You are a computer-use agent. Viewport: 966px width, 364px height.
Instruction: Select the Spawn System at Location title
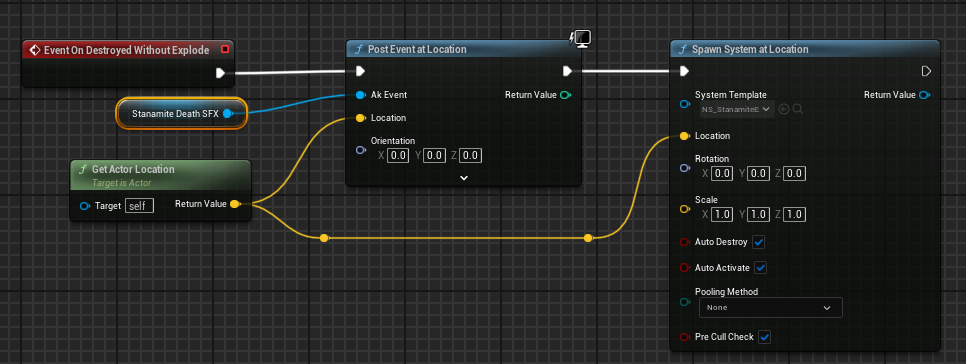tap(750, 49)
